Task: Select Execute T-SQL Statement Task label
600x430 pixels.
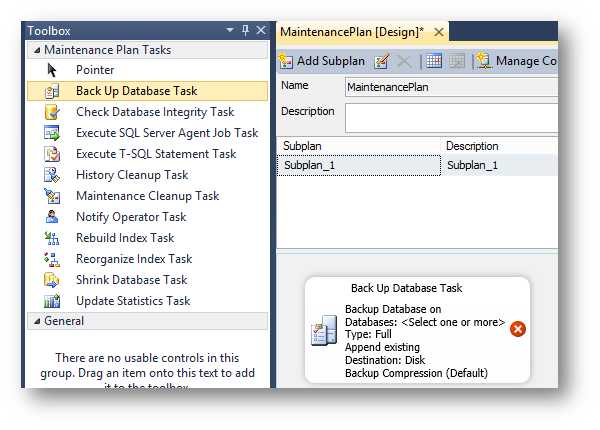Action: click(156, 154)
